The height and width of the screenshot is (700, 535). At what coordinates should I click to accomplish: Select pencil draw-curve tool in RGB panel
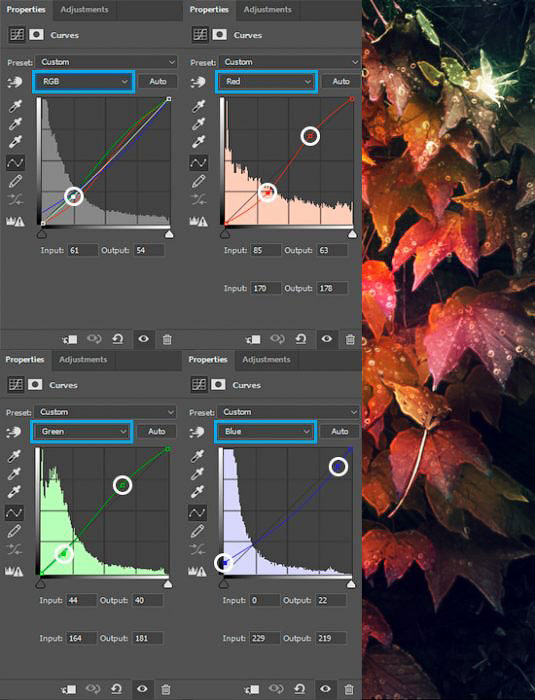tap(15, 181)
